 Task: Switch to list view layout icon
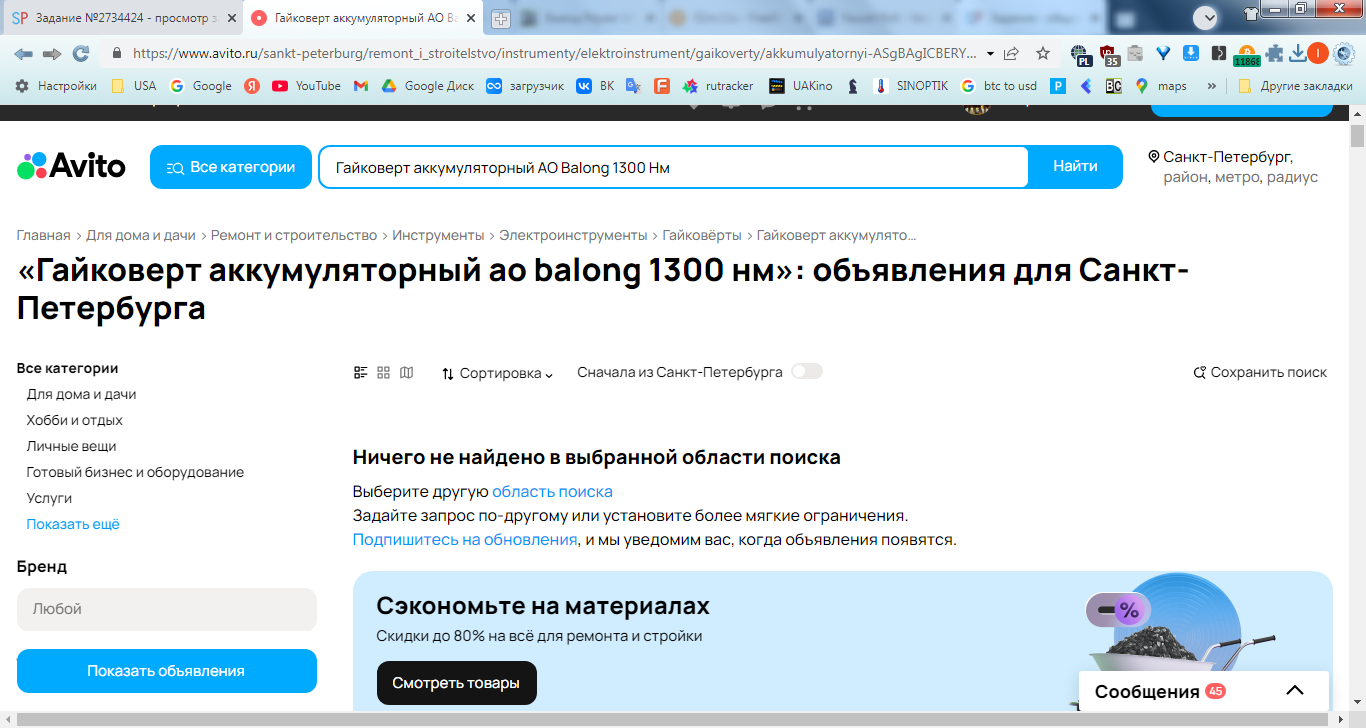tap(361, 373)
